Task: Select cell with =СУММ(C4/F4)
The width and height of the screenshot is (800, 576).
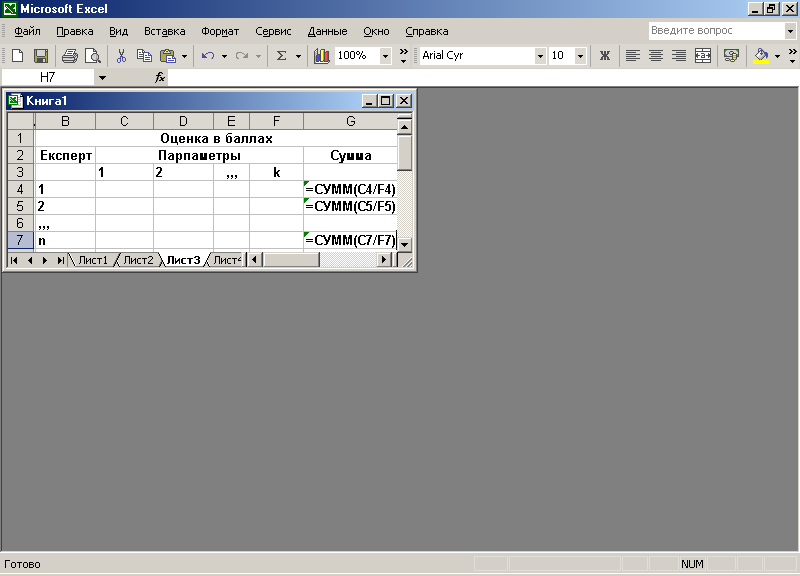Action: click(350, 189)
